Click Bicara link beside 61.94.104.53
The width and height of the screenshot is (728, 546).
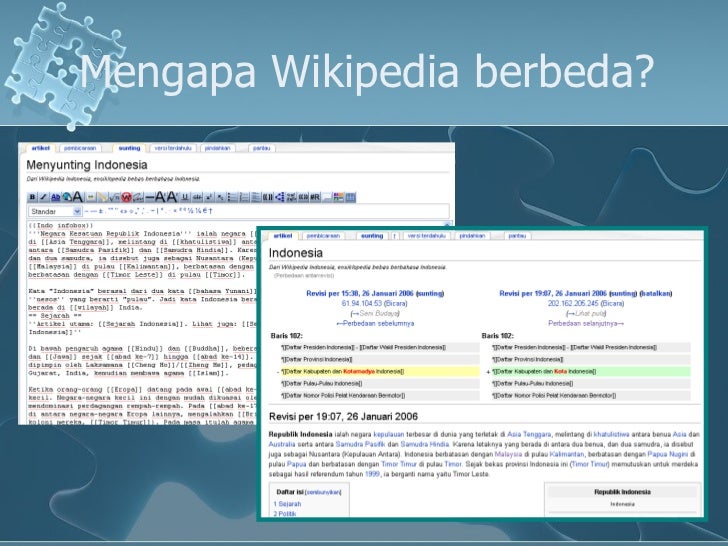coord(396,304)
